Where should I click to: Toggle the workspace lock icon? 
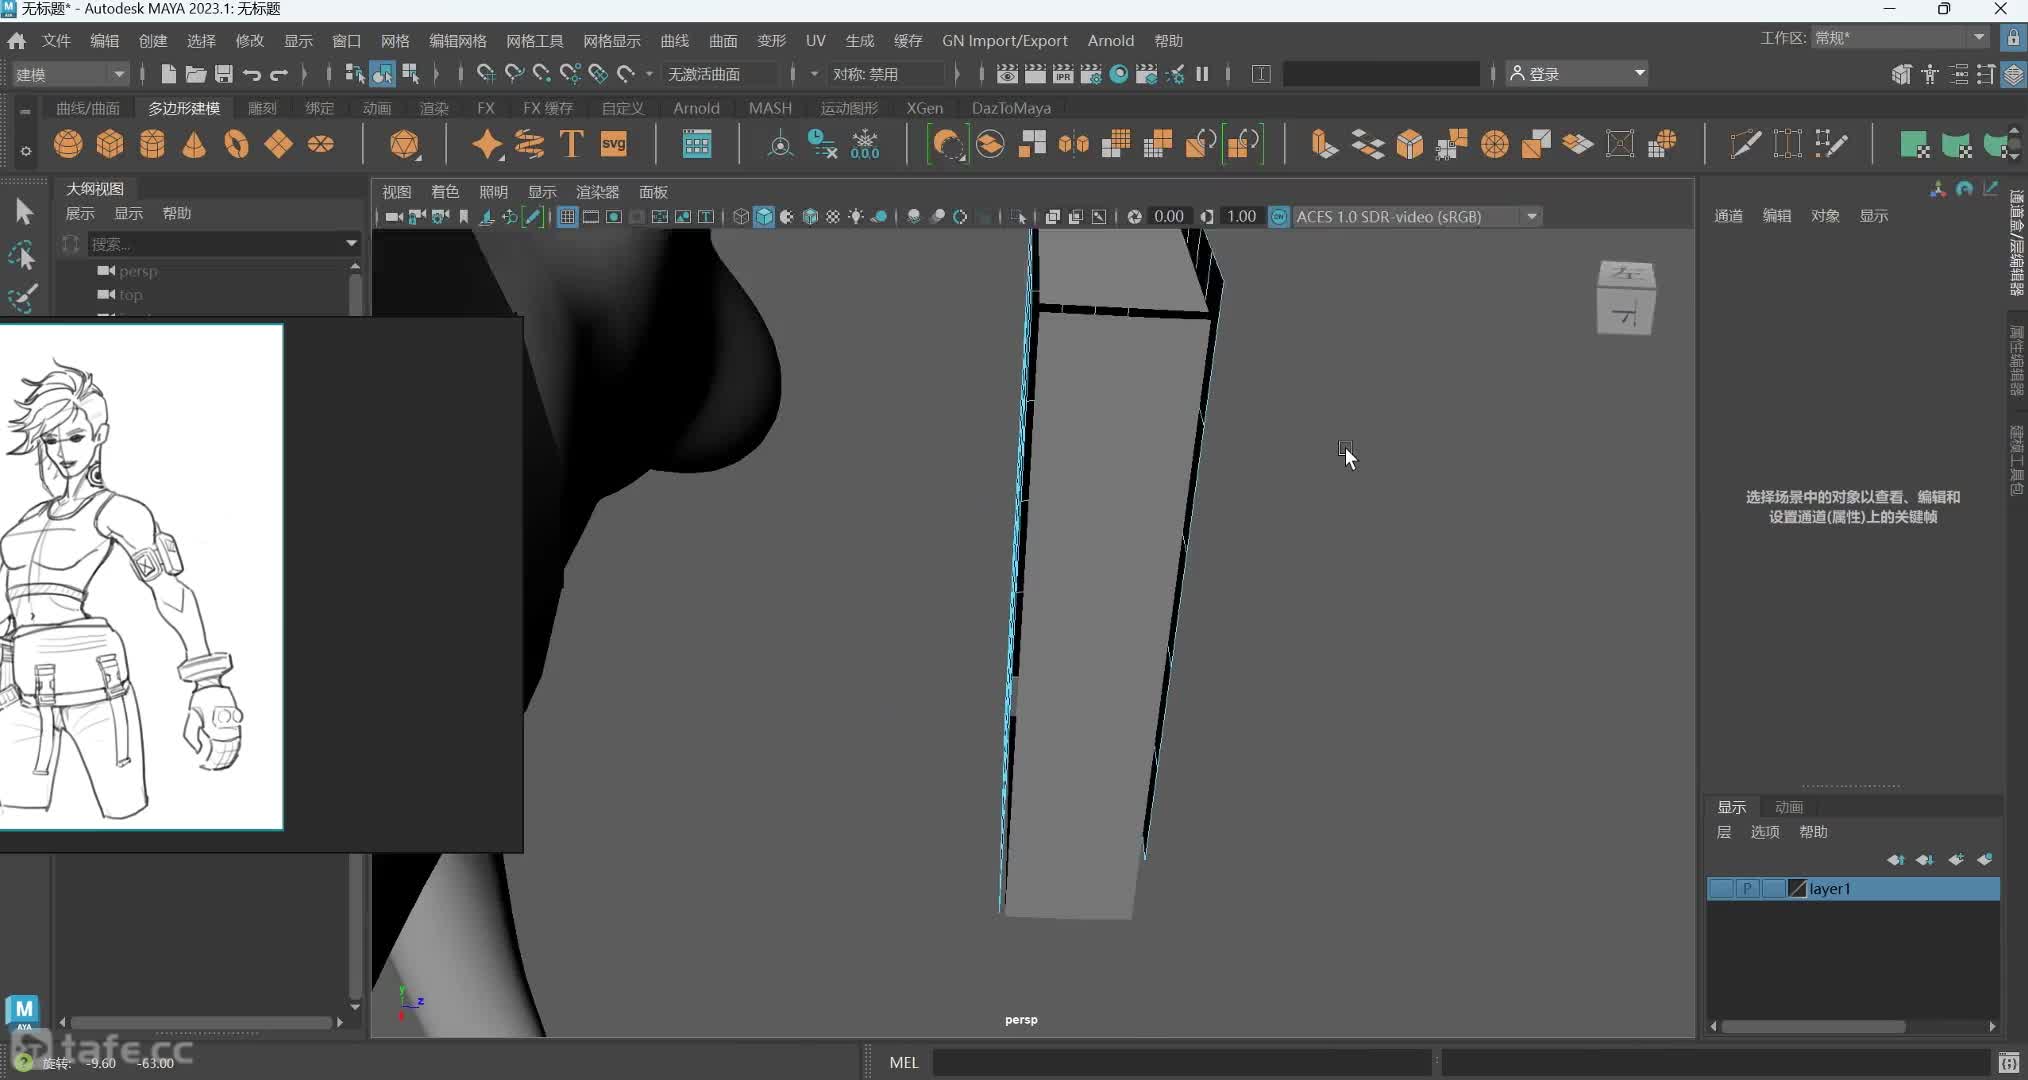(2013, 38)
